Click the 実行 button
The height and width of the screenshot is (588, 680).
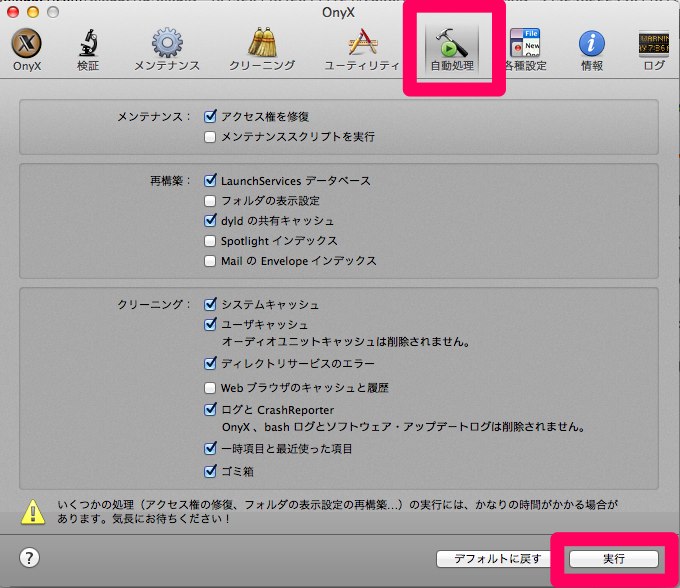point(614,559)
